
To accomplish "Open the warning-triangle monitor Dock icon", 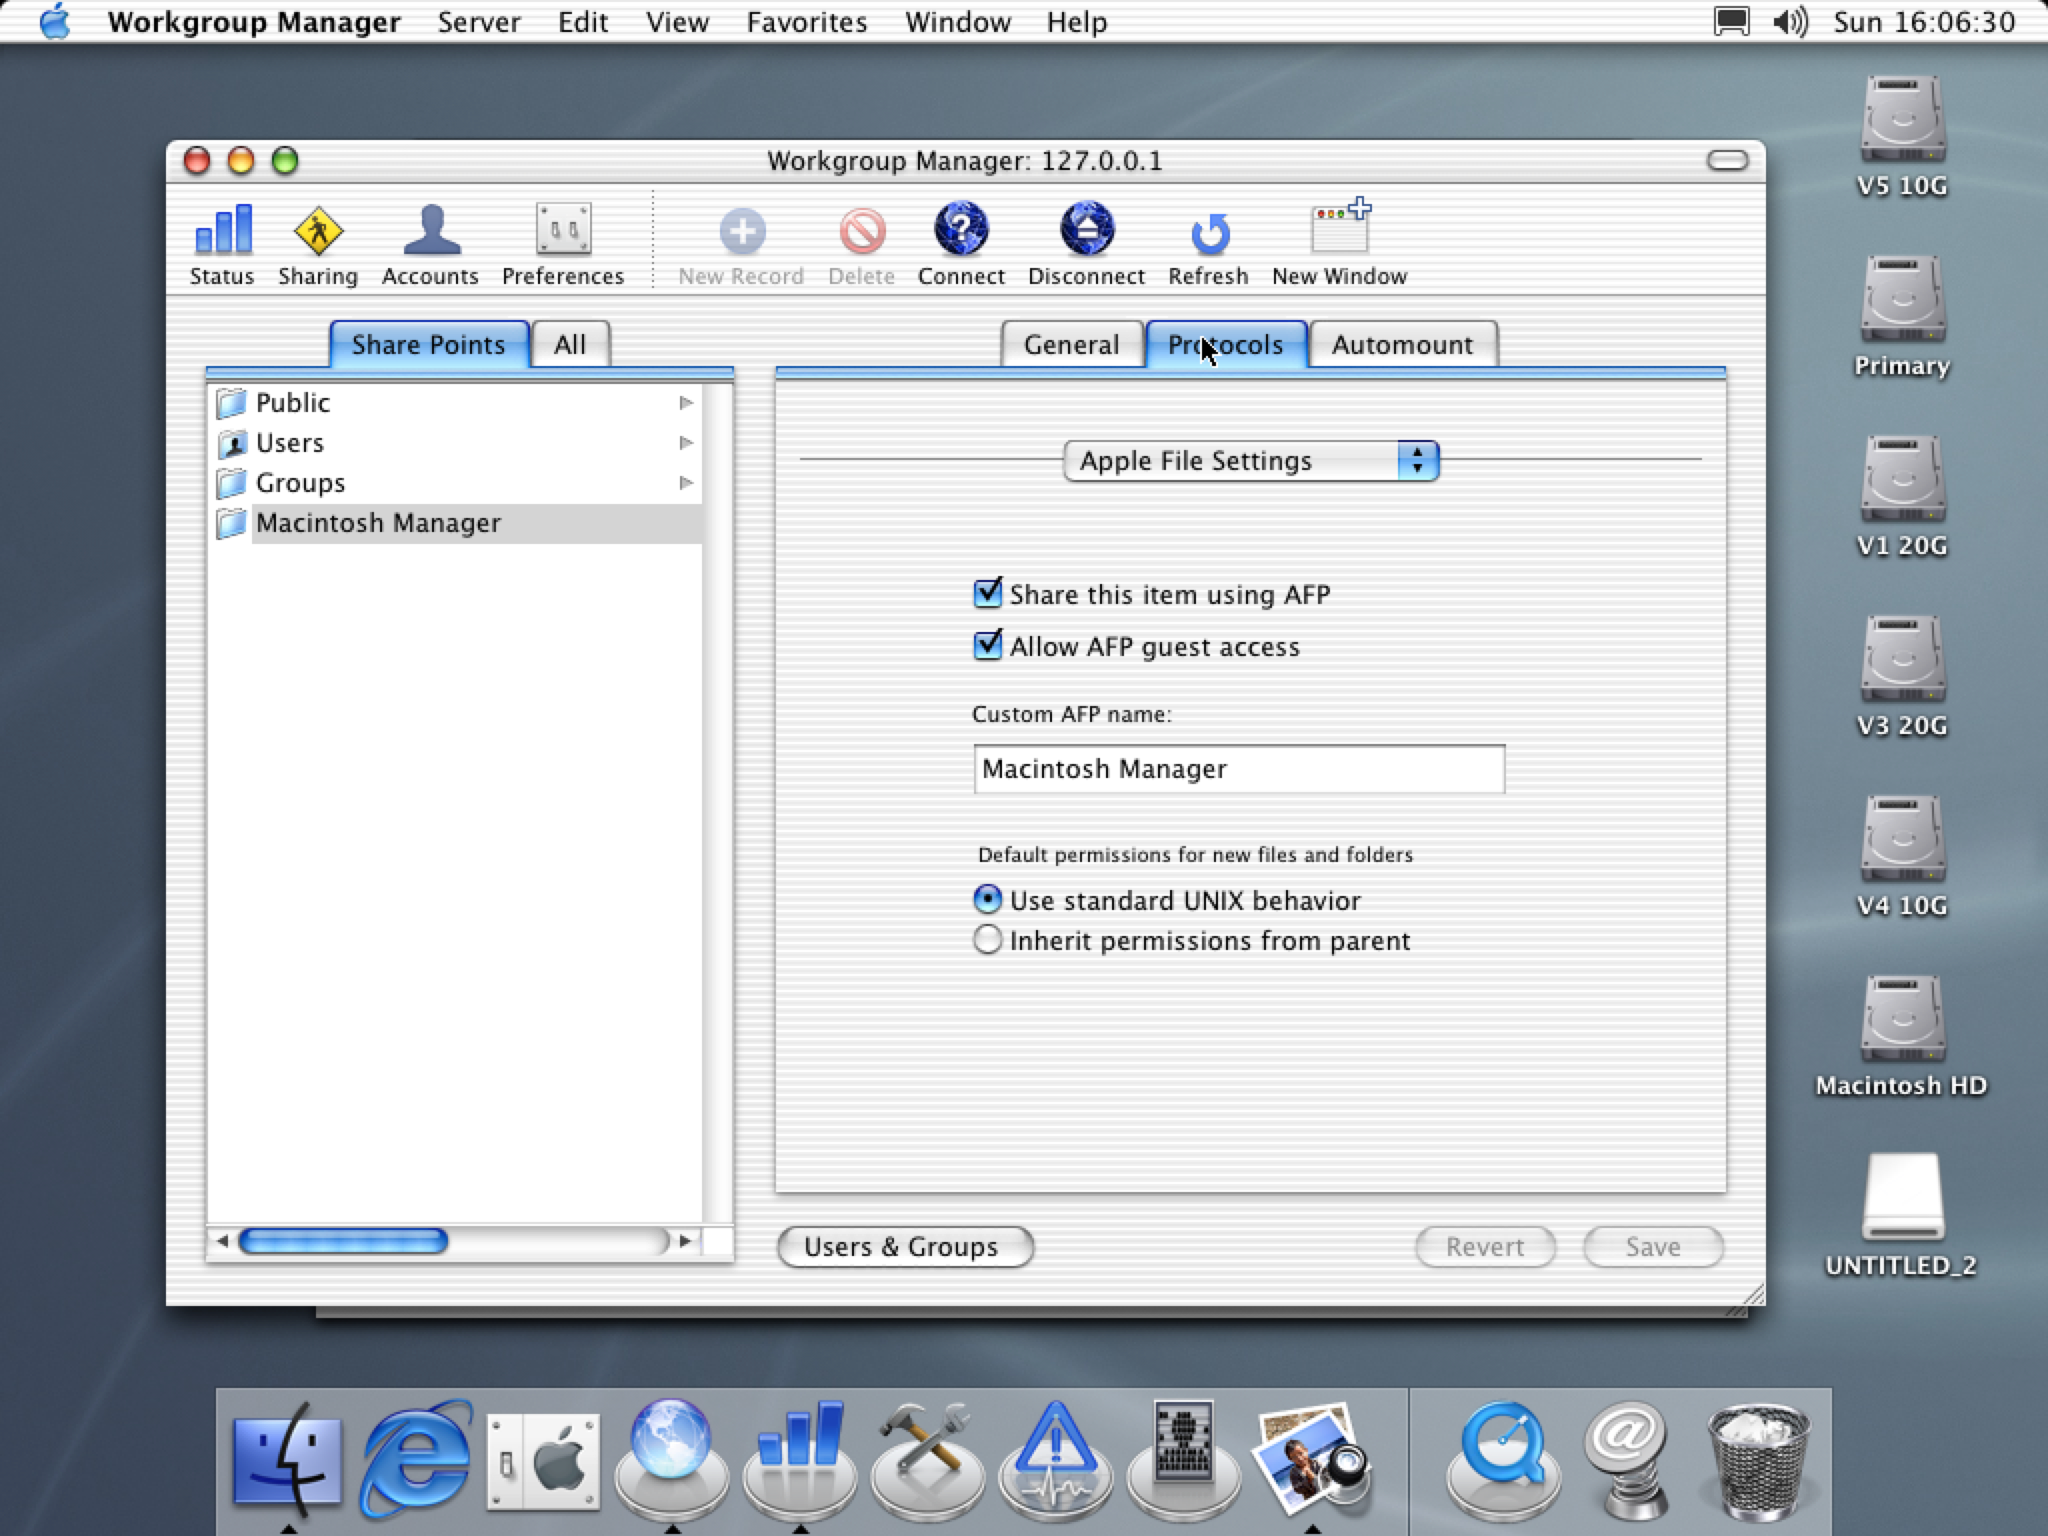I will click(1055, 1459).
